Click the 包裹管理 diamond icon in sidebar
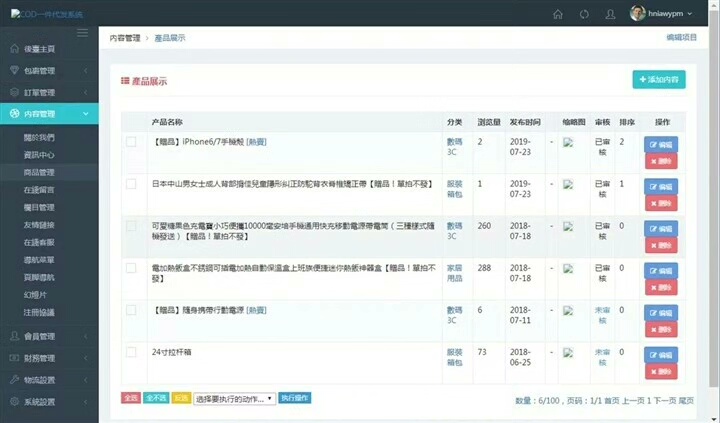Screen dimensions: 720x423 (x=13, y=70)
